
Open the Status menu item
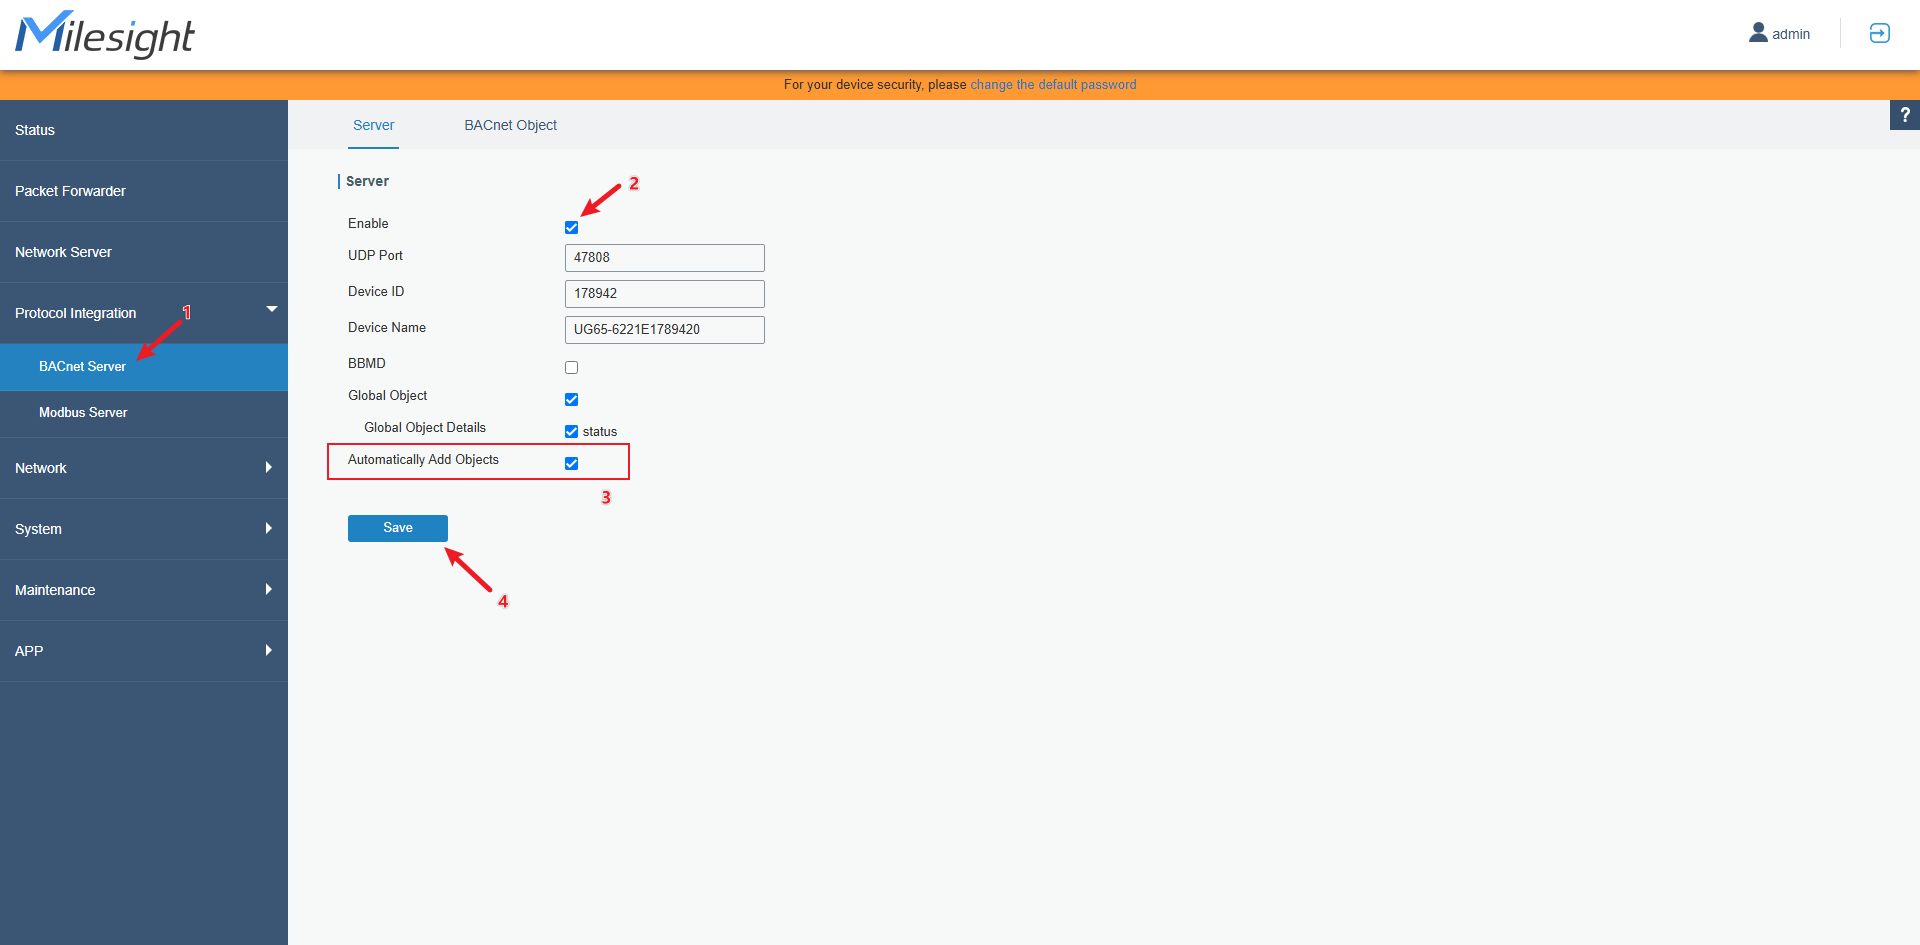[x=144, y=130]
